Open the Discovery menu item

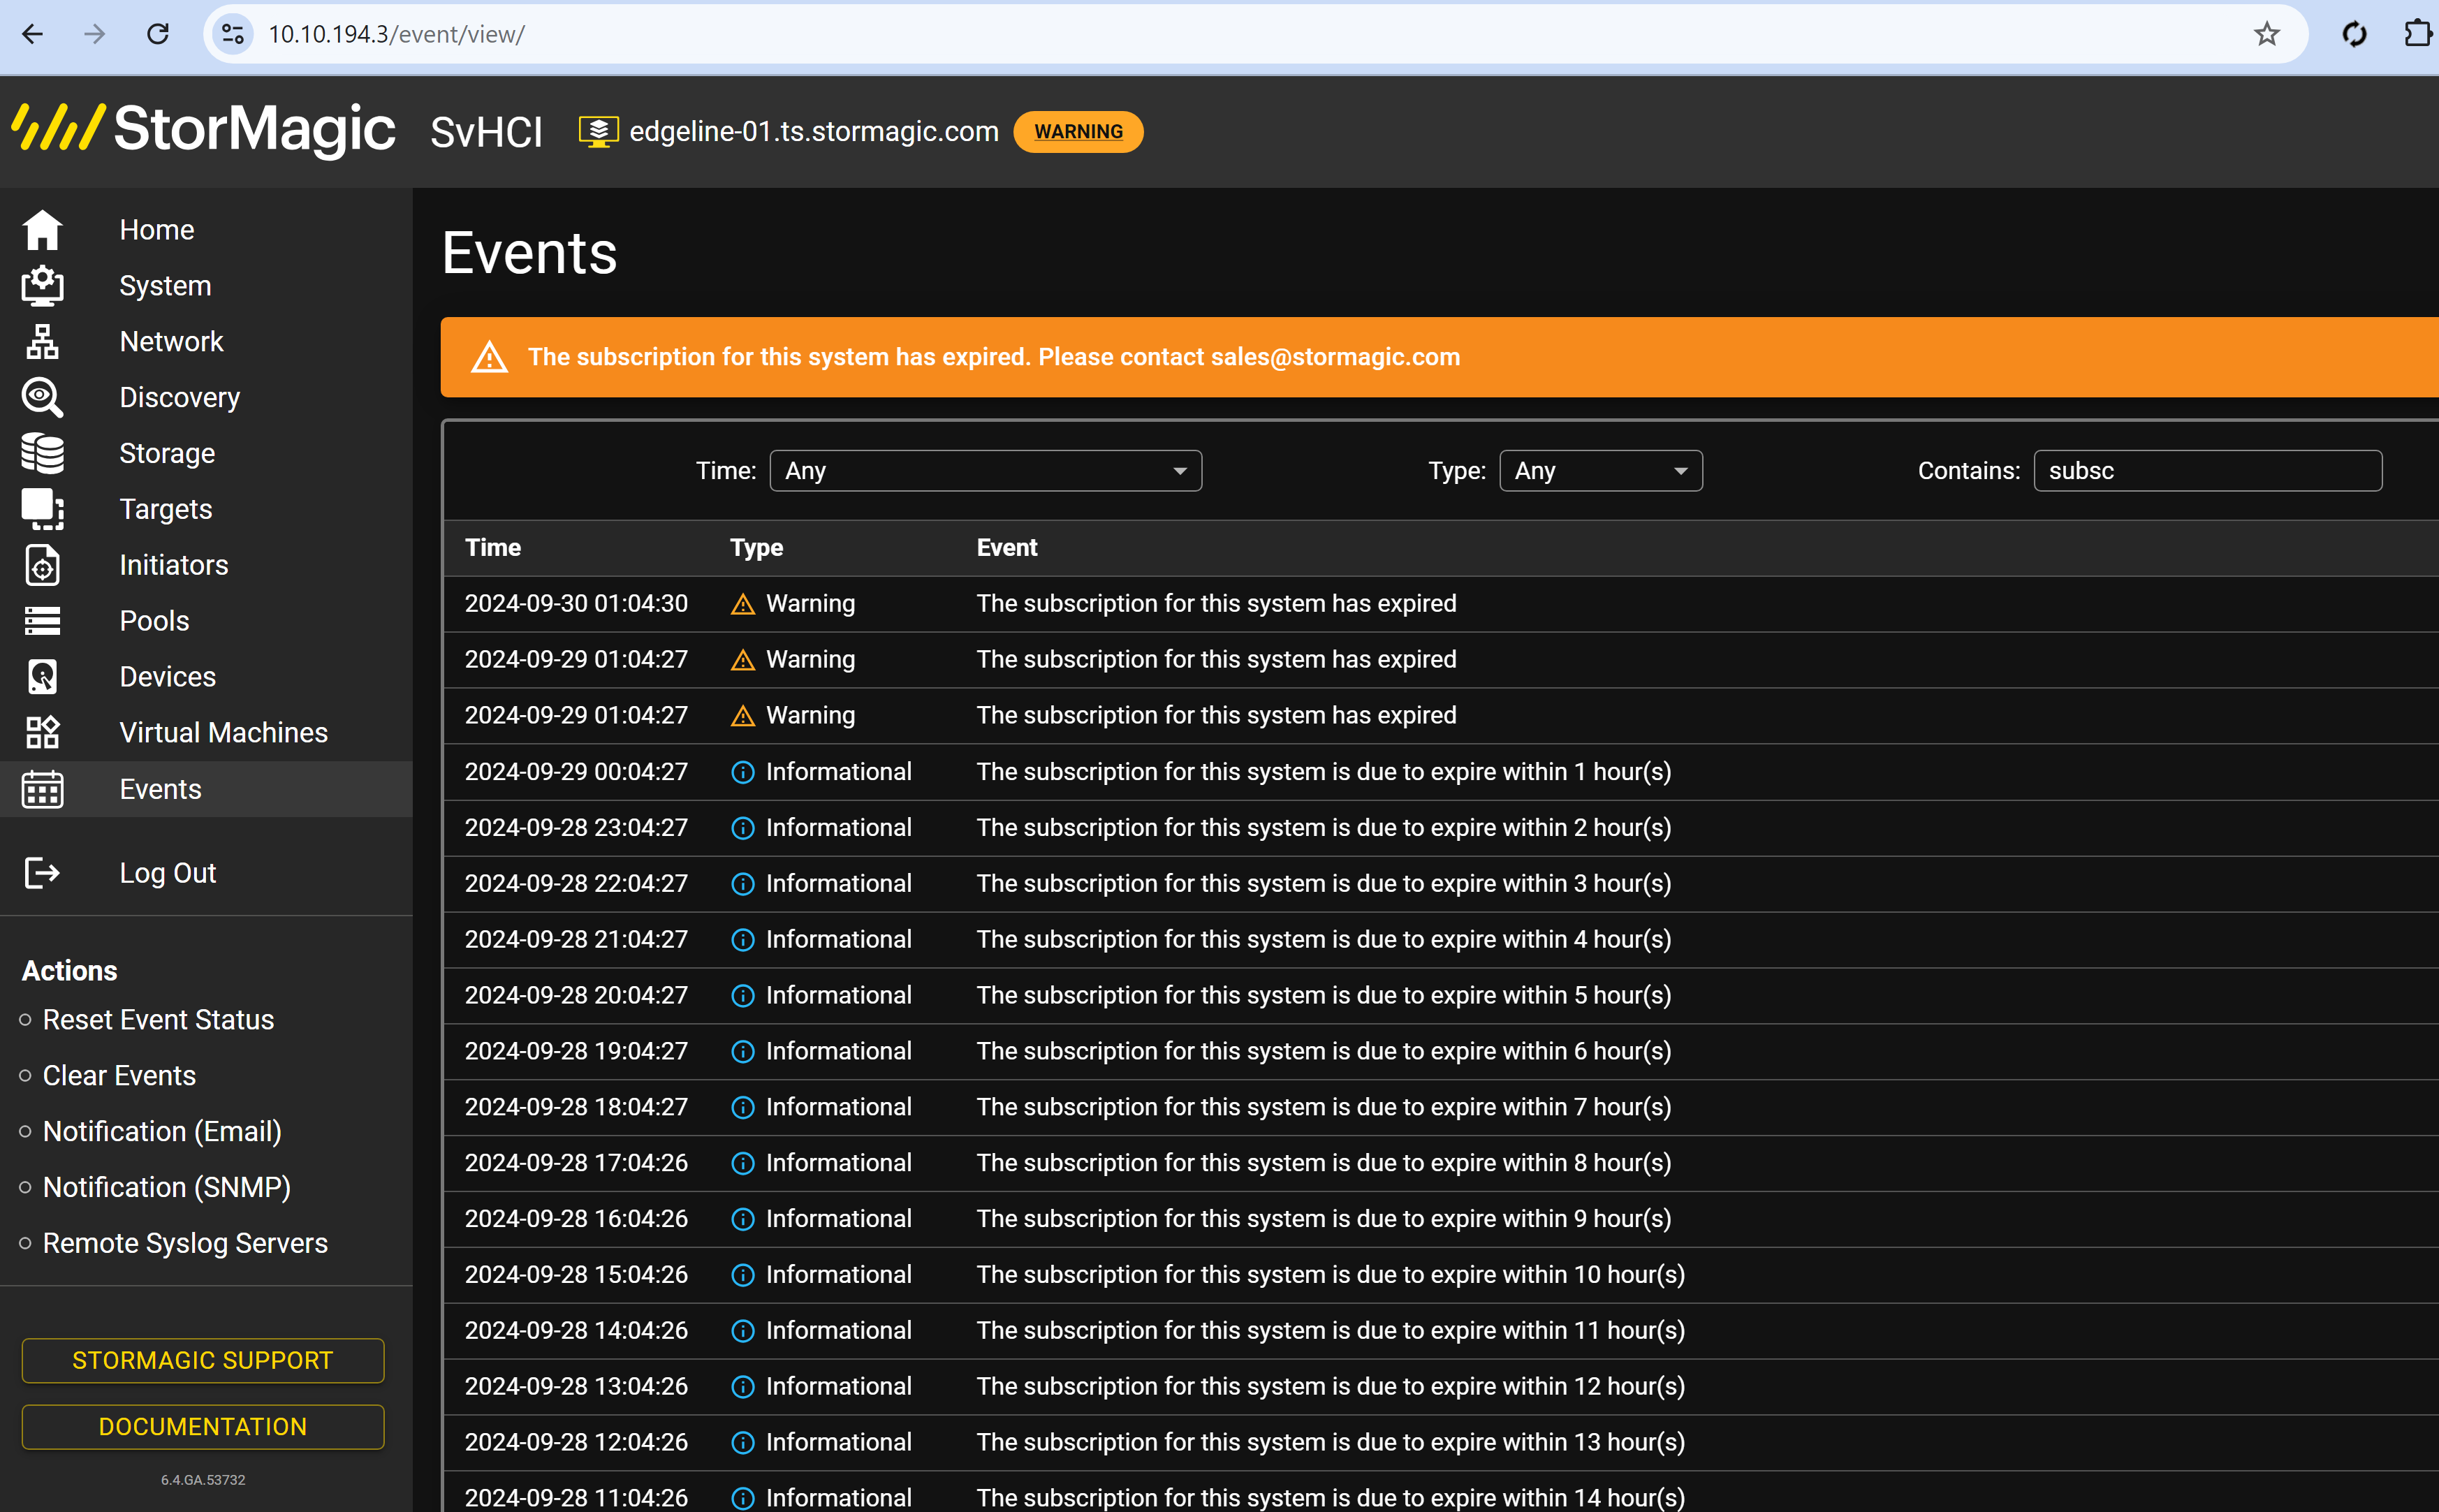click(179, 398)
